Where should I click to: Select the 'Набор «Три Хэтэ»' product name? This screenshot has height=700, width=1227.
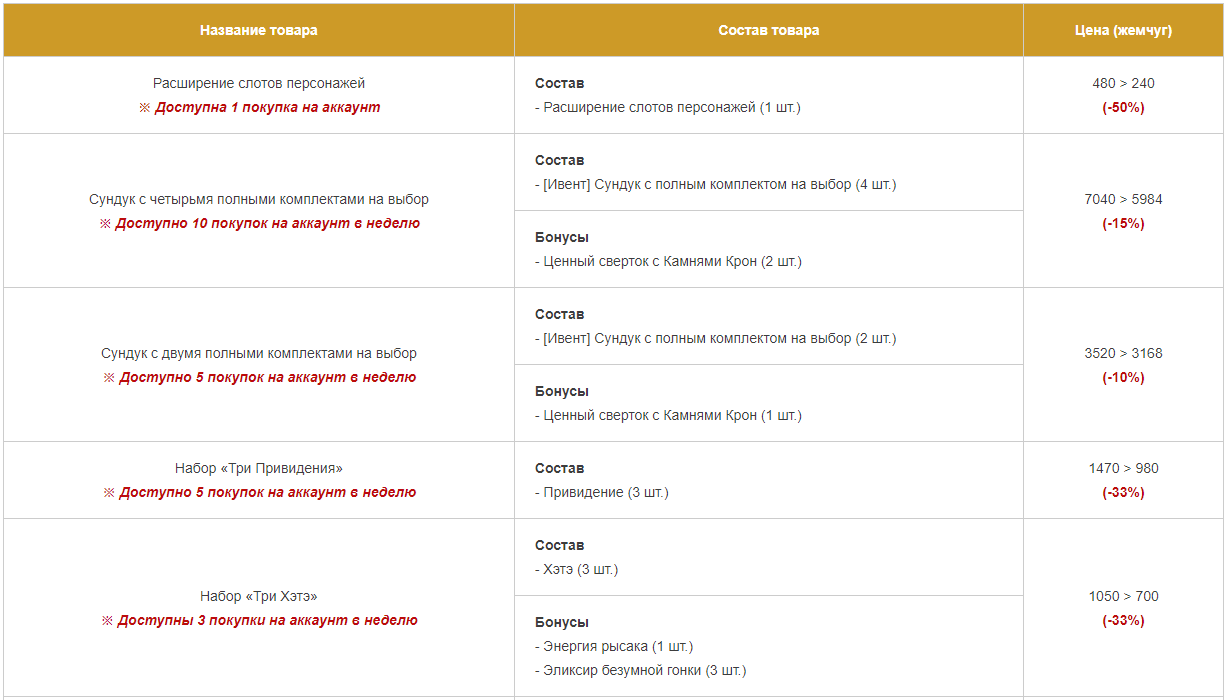[259, 596]
